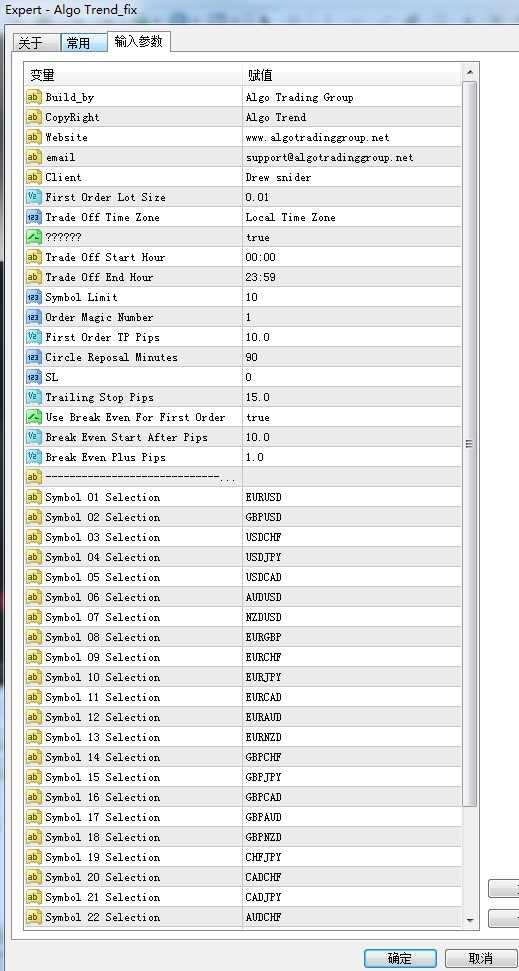Screen dimensions: 519x971
Task: Click the double icon beside Trailing Stop Pips
Action: 33,397
